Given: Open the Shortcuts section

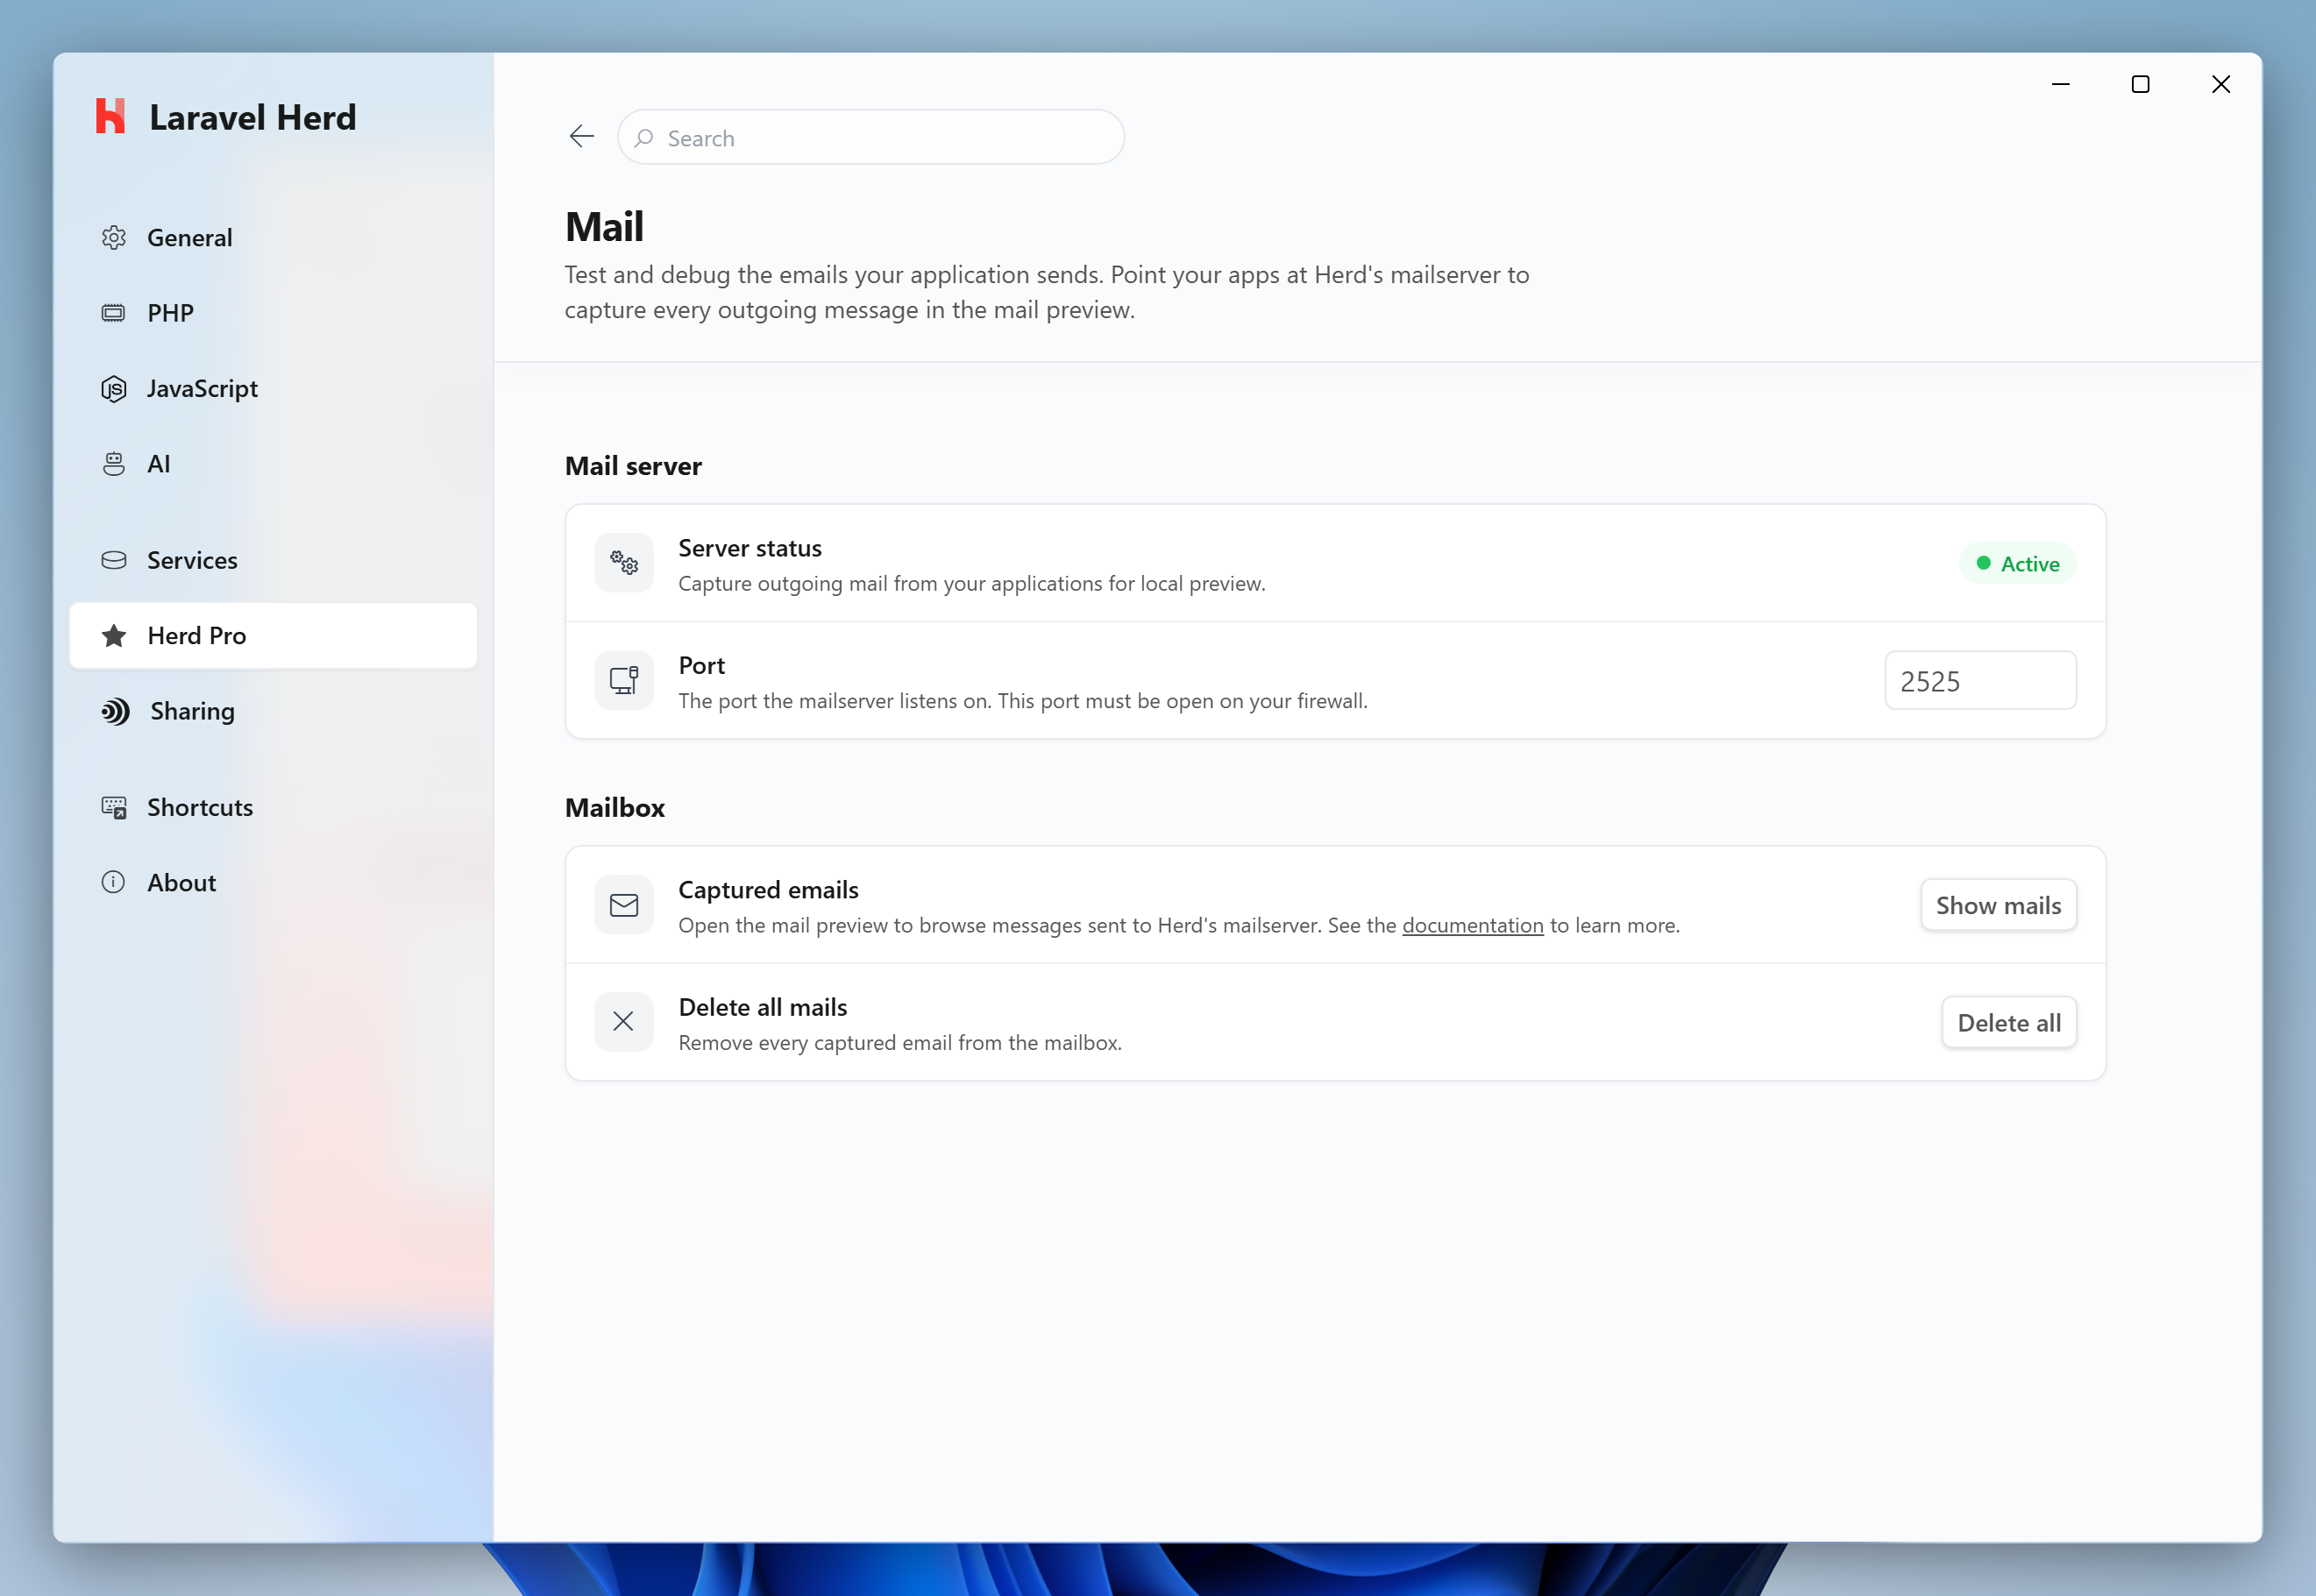Looking at the screenshot, I should [x=274, y=807].
